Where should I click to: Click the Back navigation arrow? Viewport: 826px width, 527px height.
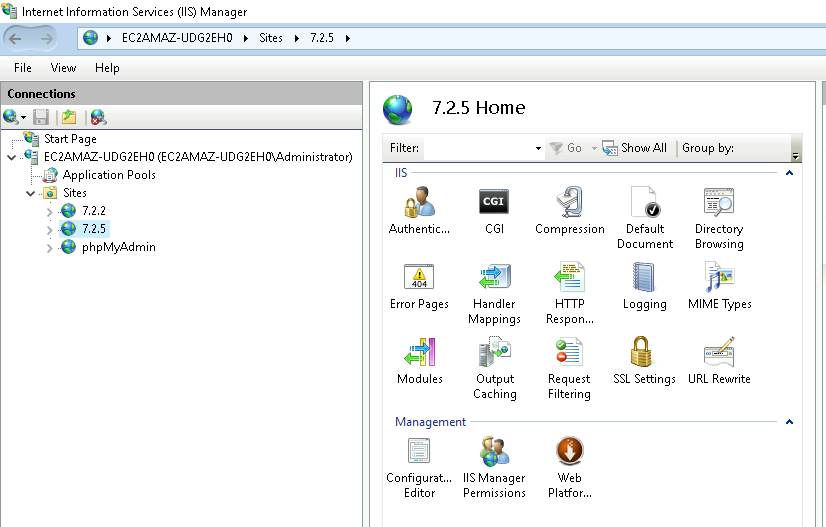tap(15, 38)
